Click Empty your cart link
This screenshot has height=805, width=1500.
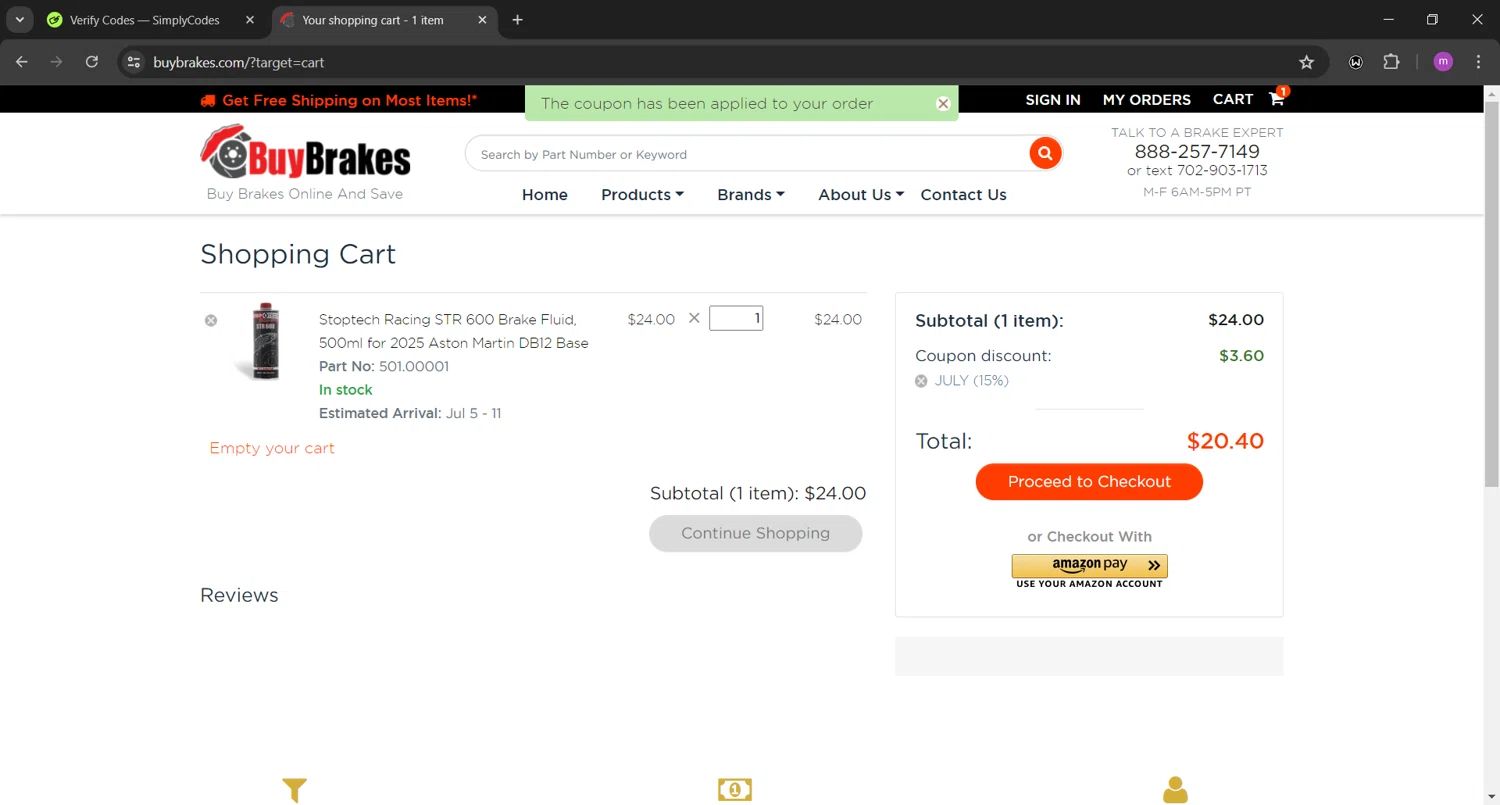272,448
